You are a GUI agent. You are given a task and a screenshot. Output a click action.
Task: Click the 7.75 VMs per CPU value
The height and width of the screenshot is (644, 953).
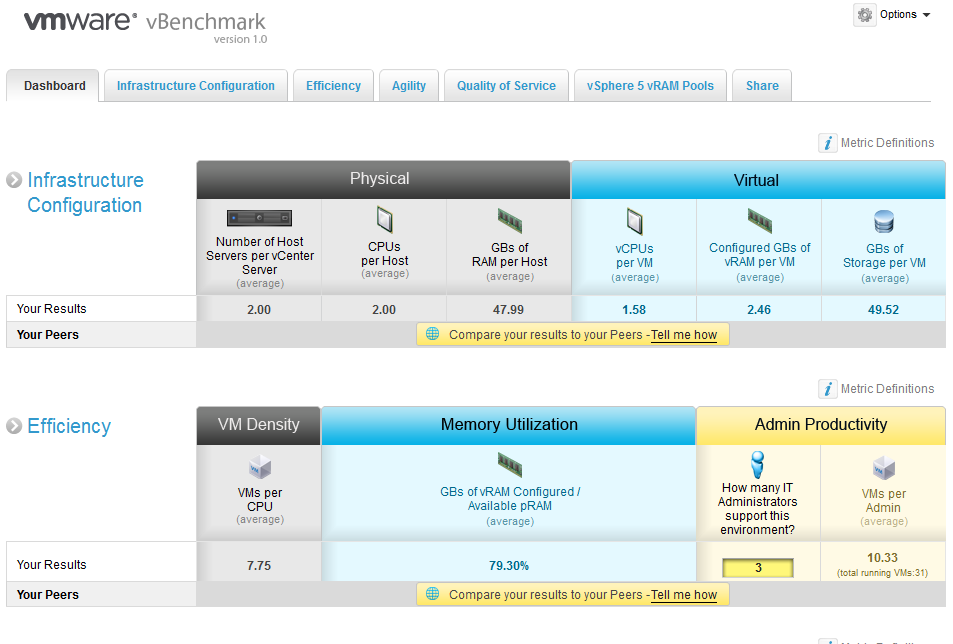tap(259, 566)
